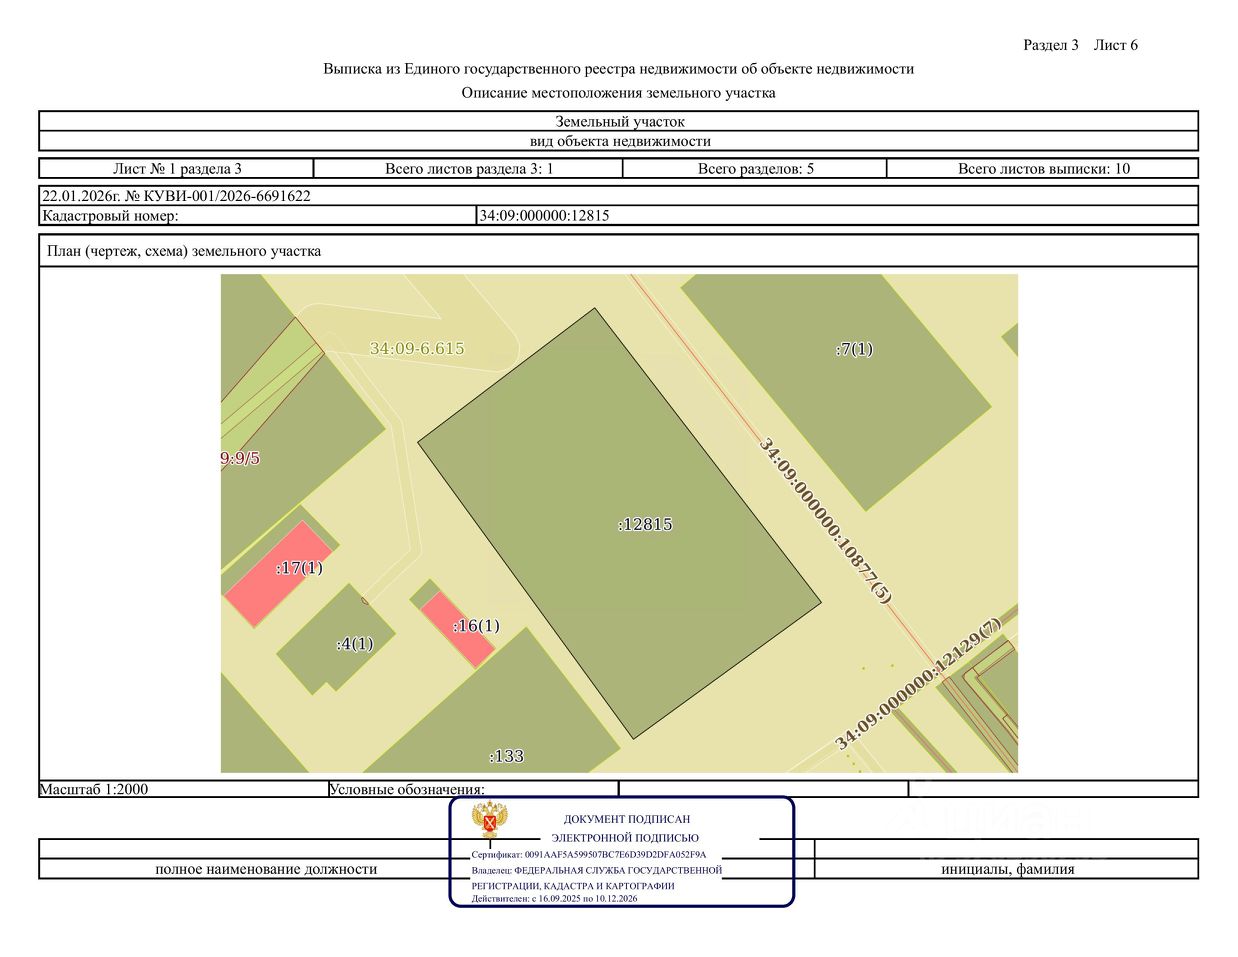Viewport: 1238px width, 957px height.
Task: Click parcel label ':17(1)' on red building
Action: click(299, 568)
